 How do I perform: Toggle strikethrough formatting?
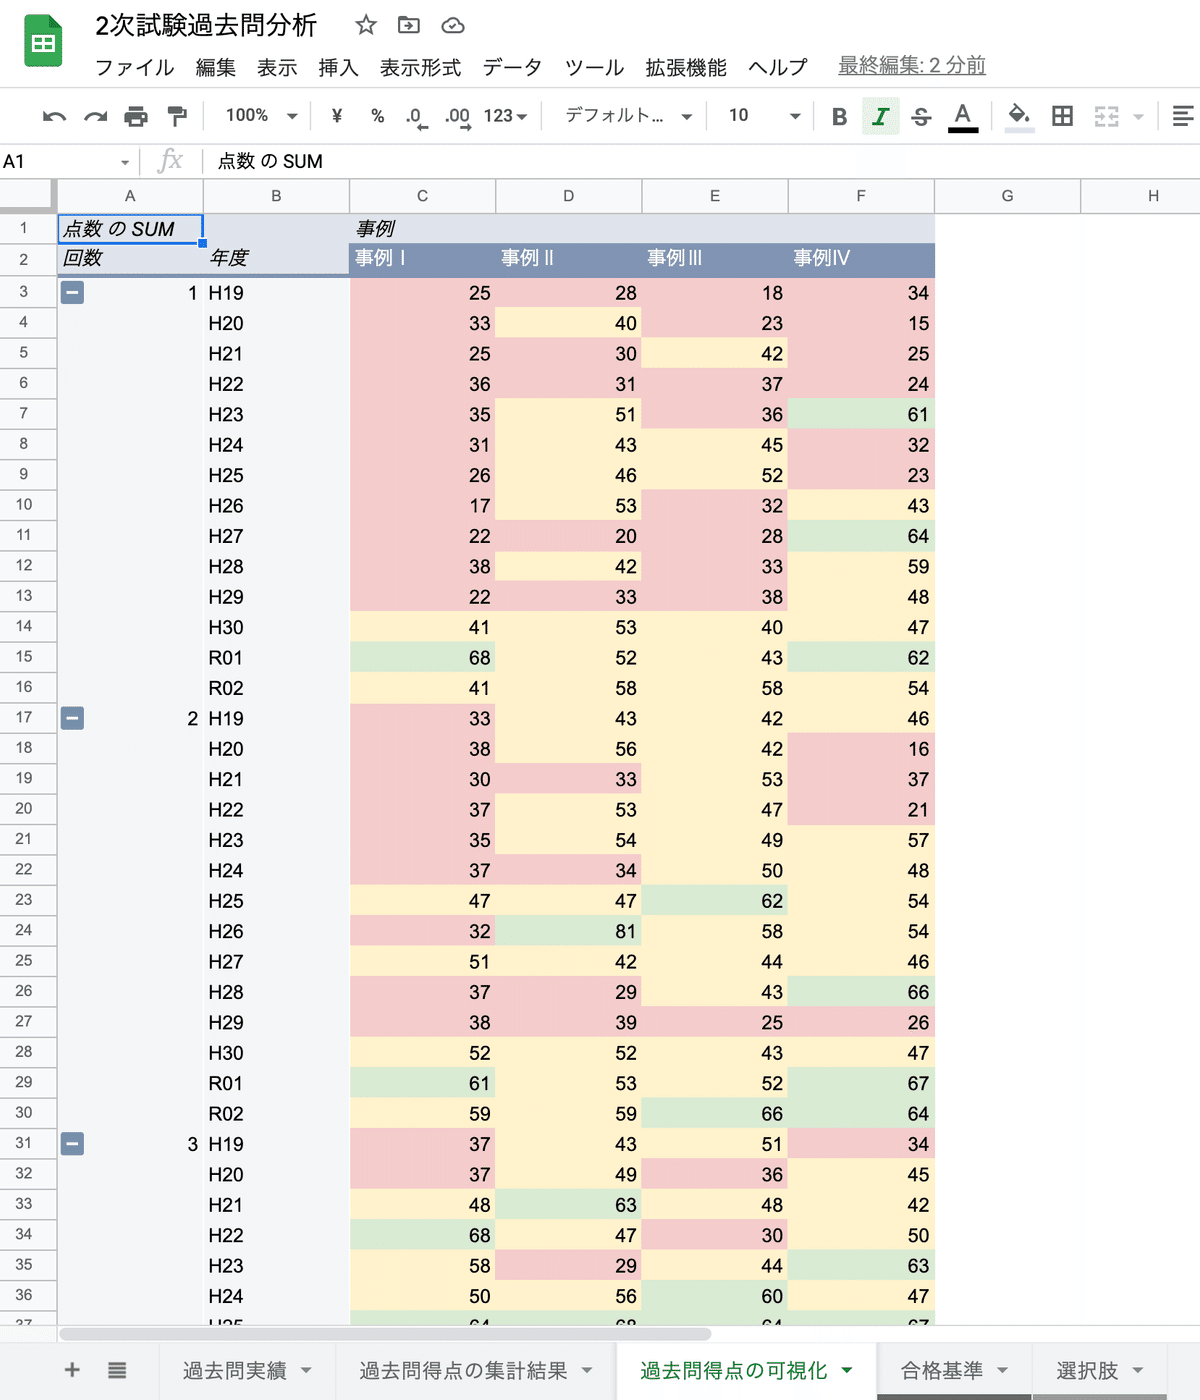[x=921, y=116]
